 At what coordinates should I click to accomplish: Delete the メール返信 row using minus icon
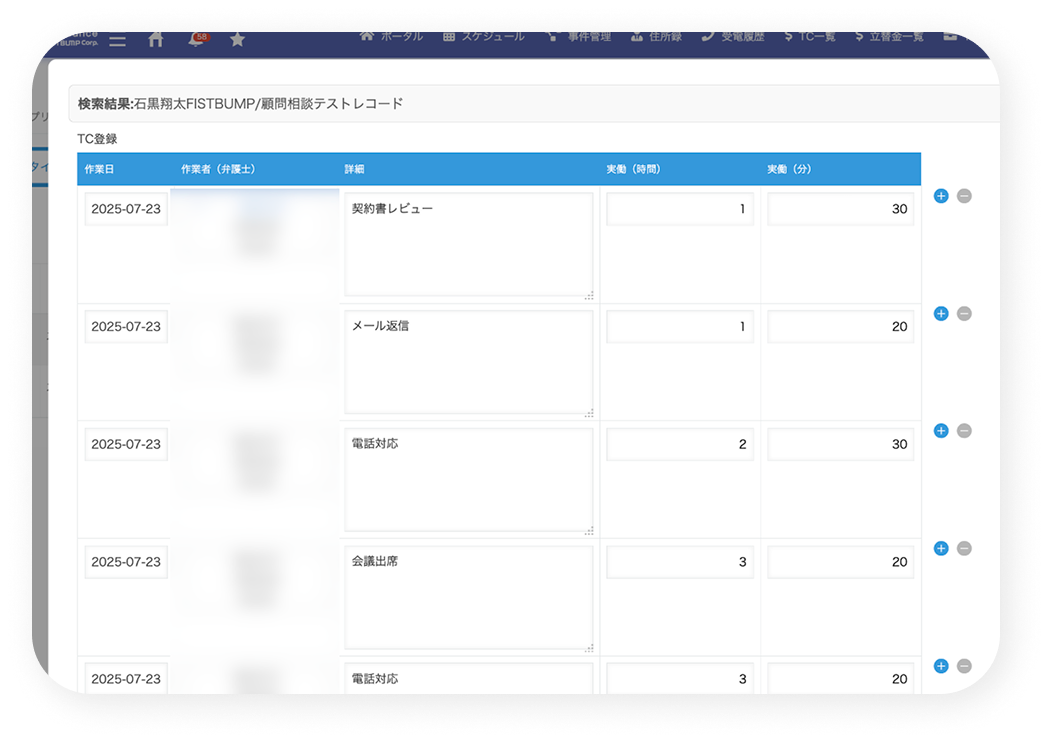click(x=964, y=314)
